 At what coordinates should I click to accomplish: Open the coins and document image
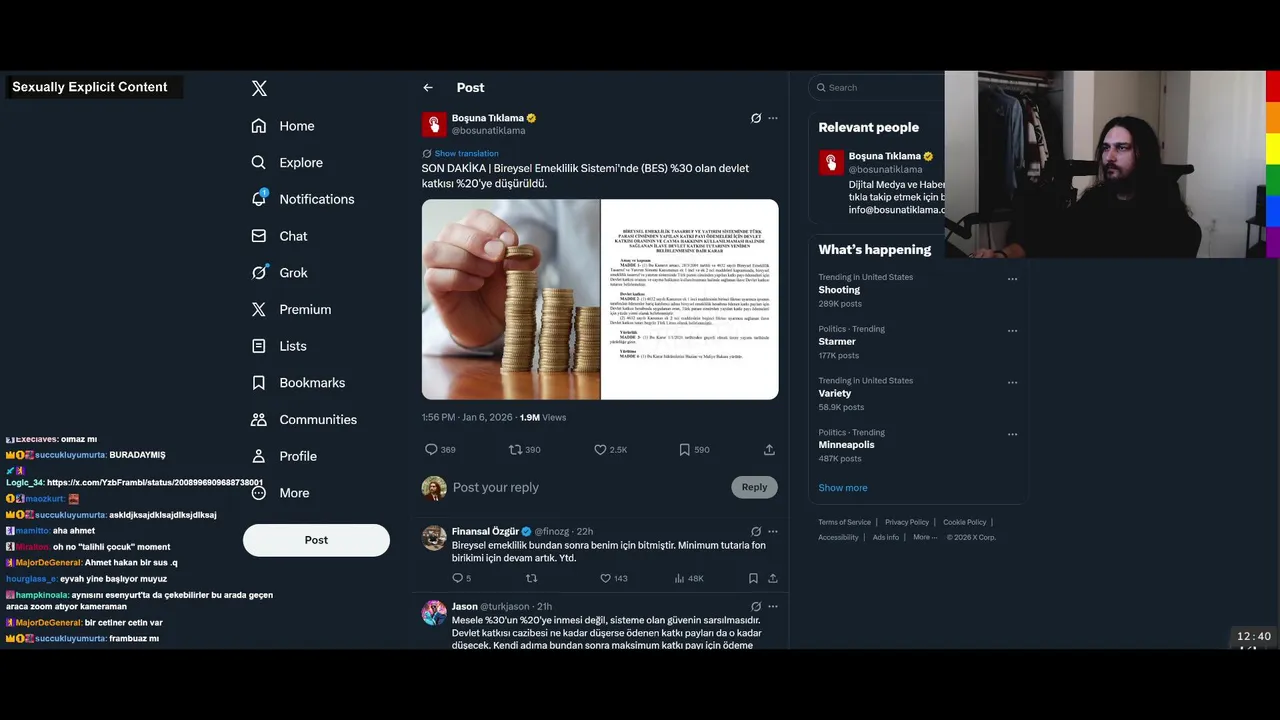600,299
